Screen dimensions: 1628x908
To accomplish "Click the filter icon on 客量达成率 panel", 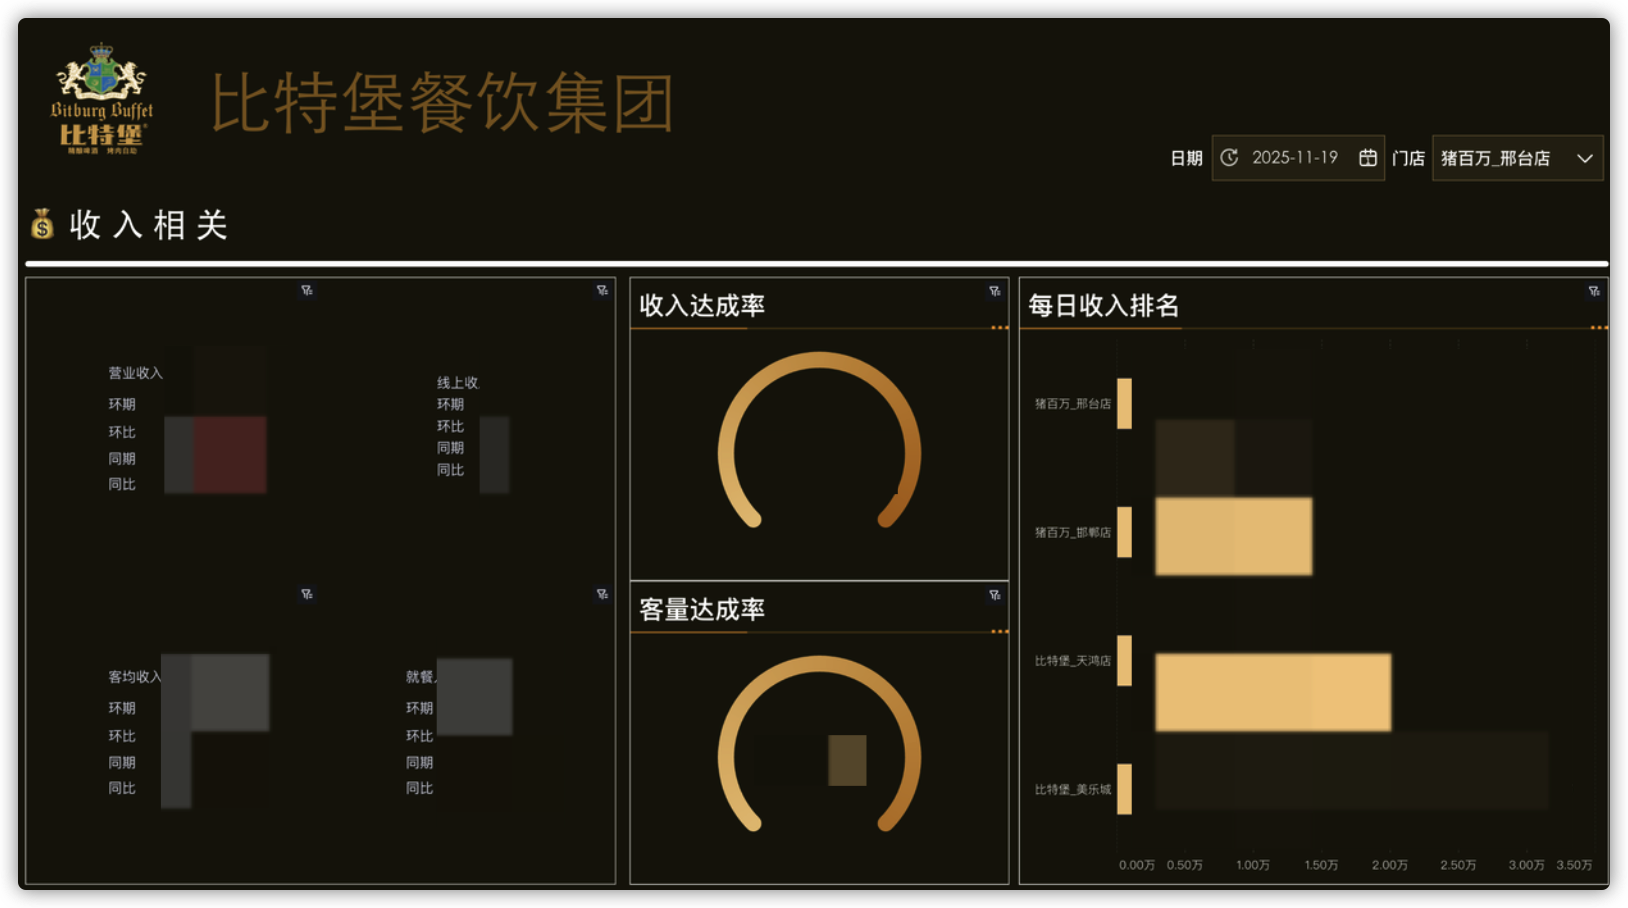I will point(995,595).
